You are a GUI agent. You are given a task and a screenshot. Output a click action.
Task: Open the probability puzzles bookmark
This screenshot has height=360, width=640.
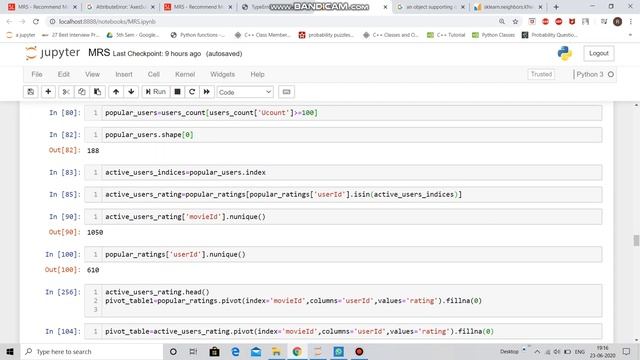click(x=327, y=35)
